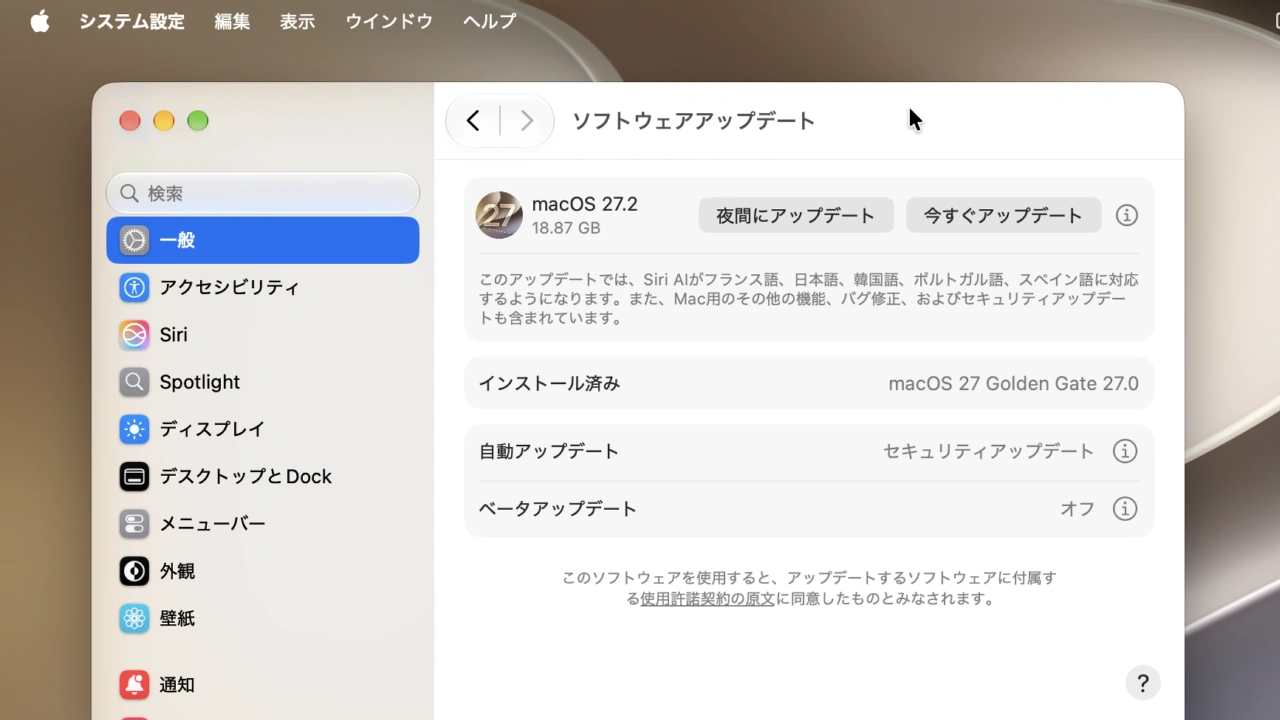
Task: Click the アクセシビリティ sidebar icon
Action: click(x=134, y=287)
